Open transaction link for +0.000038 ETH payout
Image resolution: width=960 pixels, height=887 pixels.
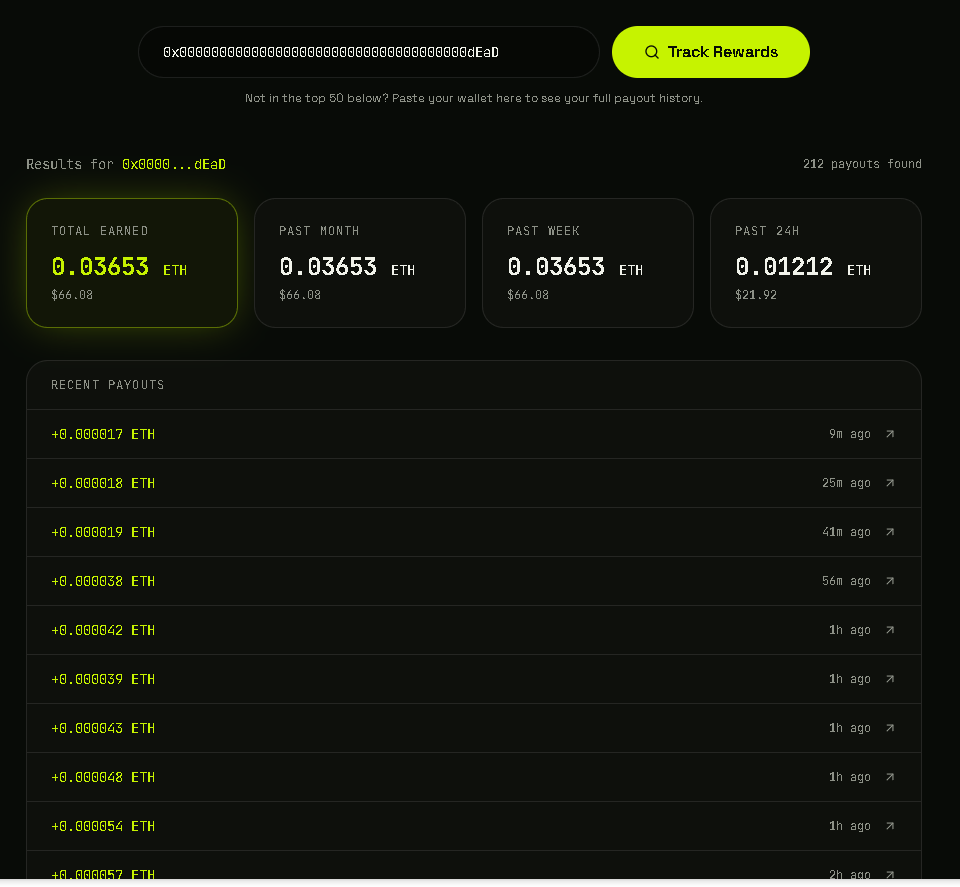(x=890, y=581)
